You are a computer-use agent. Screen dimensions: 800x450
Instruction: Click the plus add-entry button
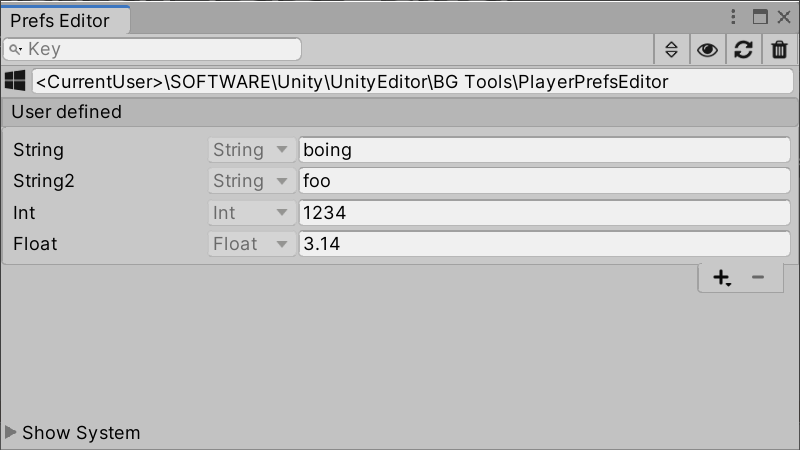(722, 278)
